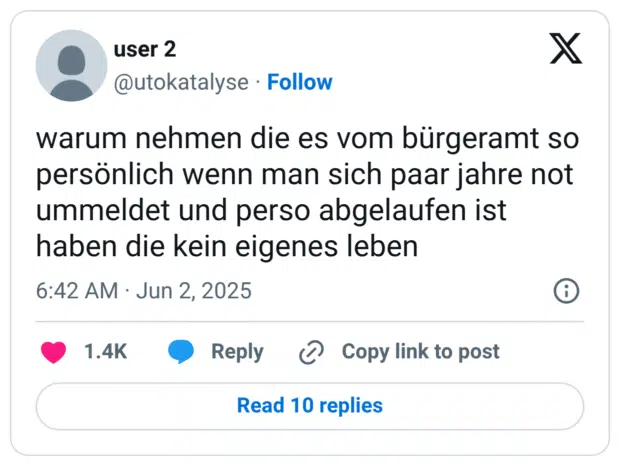The height and width of the screenshot is (466, 620).
Task: Click the blue speech bubble reply icon
Action: pyautogui.click(x=181, y=352)
